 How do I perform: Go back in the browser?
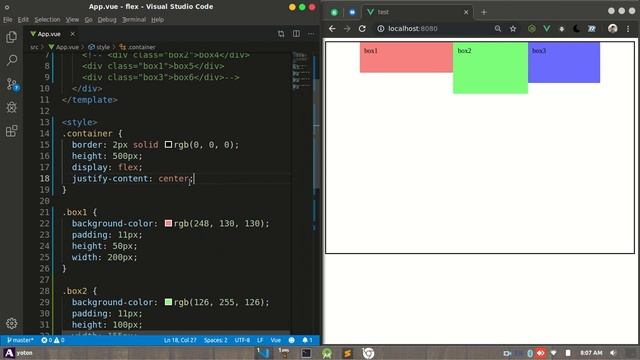[332, 29]
